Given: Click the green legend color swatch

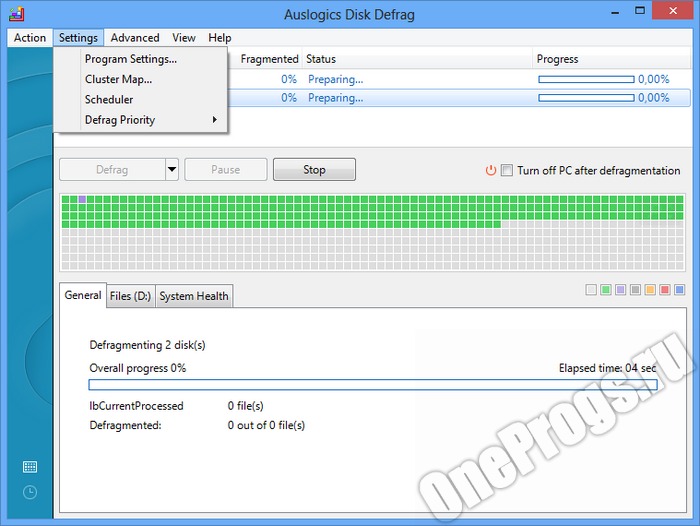Looking at the screenshot, I should pyautogui.click(x=606, y=290).
